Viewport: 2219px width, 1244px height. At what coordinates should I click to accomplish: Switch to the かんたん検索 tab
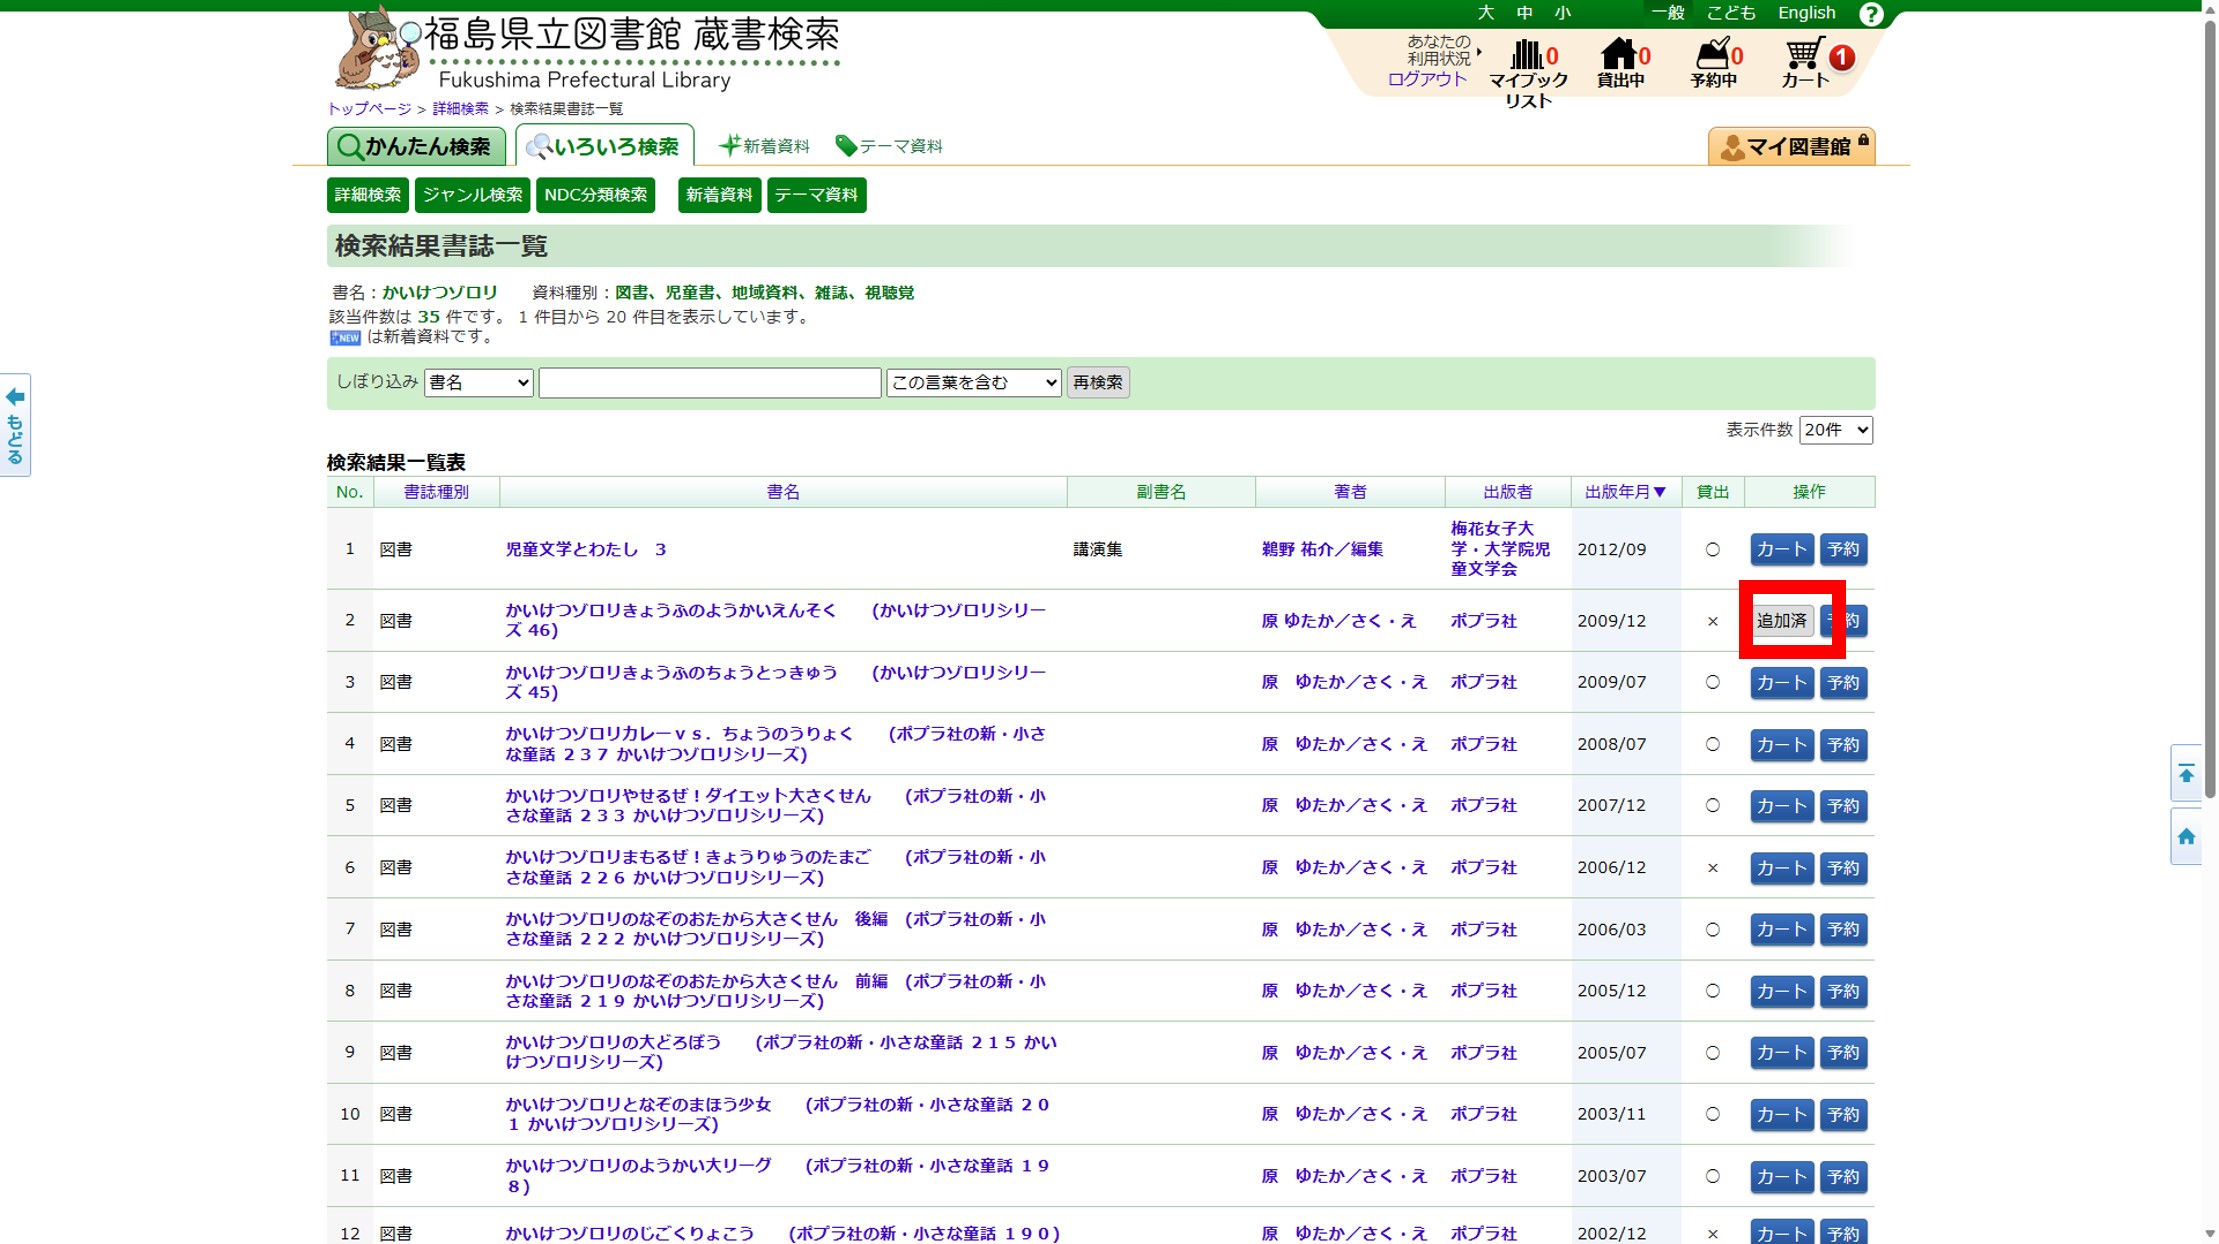point(416,147)
